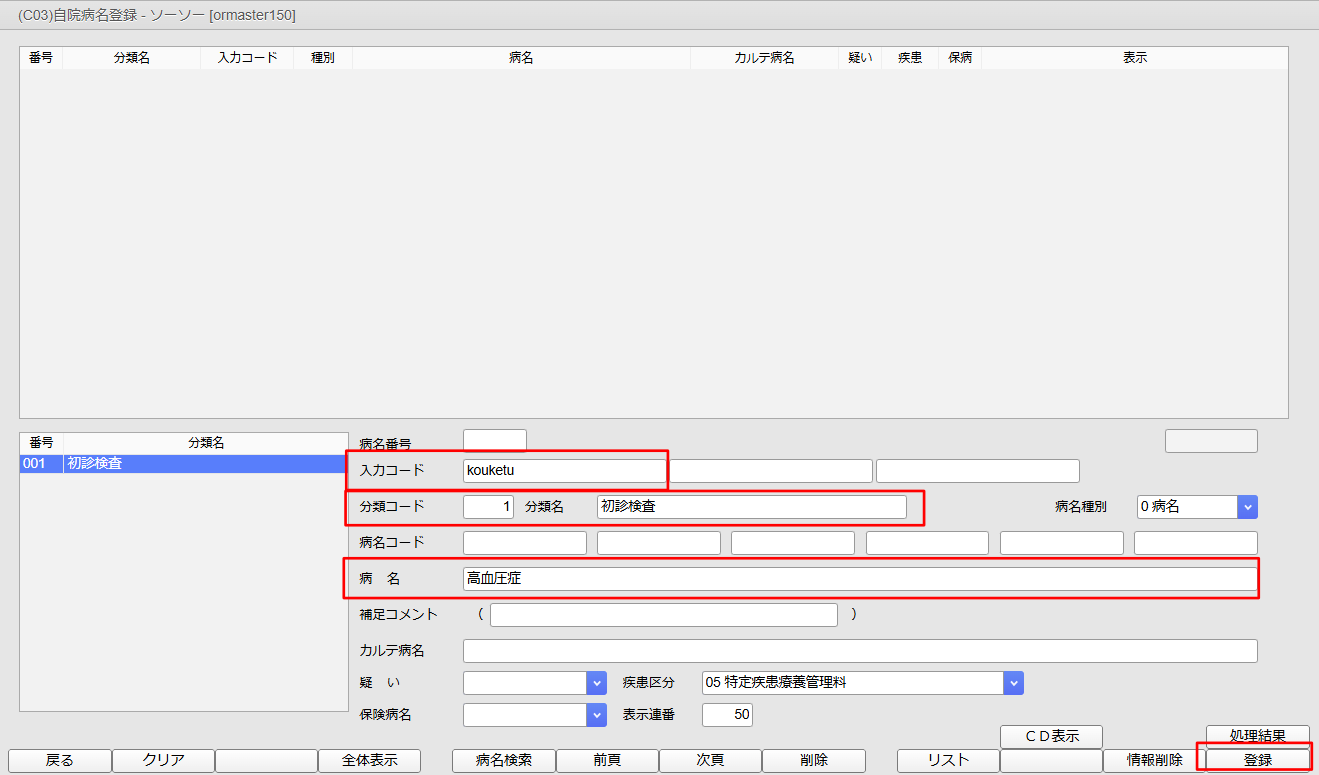
Task: Click the カルテ病名 input field
Action: [859, 651]
